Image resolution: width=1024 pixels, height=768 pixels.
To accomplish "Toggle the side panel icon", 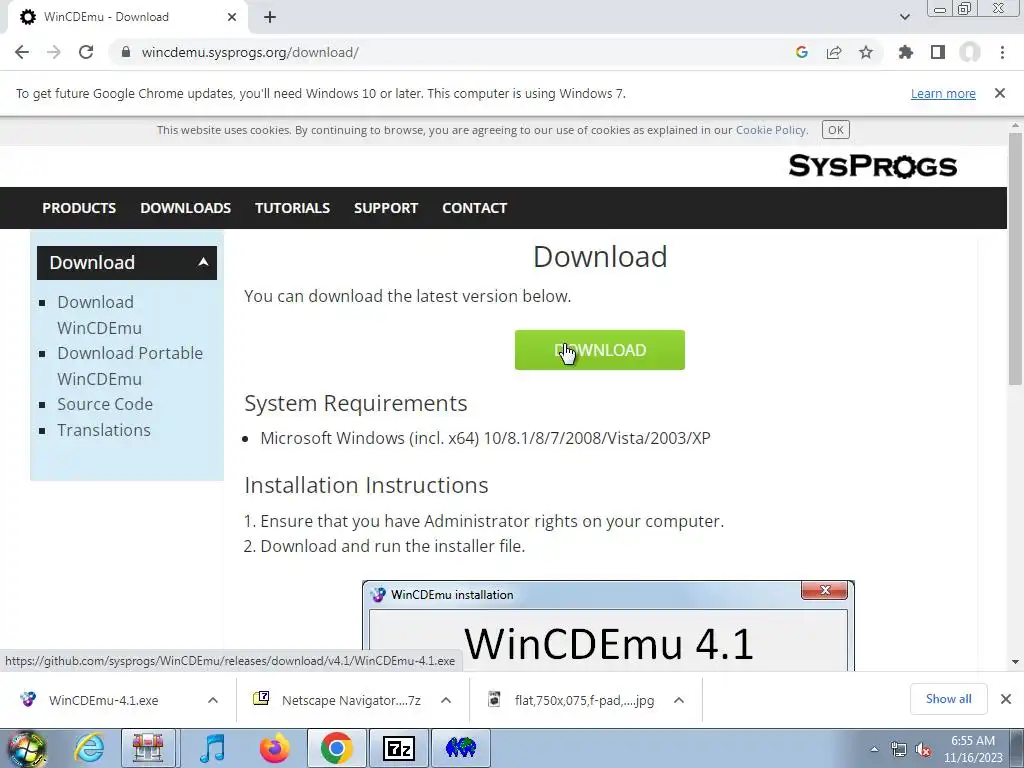I will coord(938,52).
